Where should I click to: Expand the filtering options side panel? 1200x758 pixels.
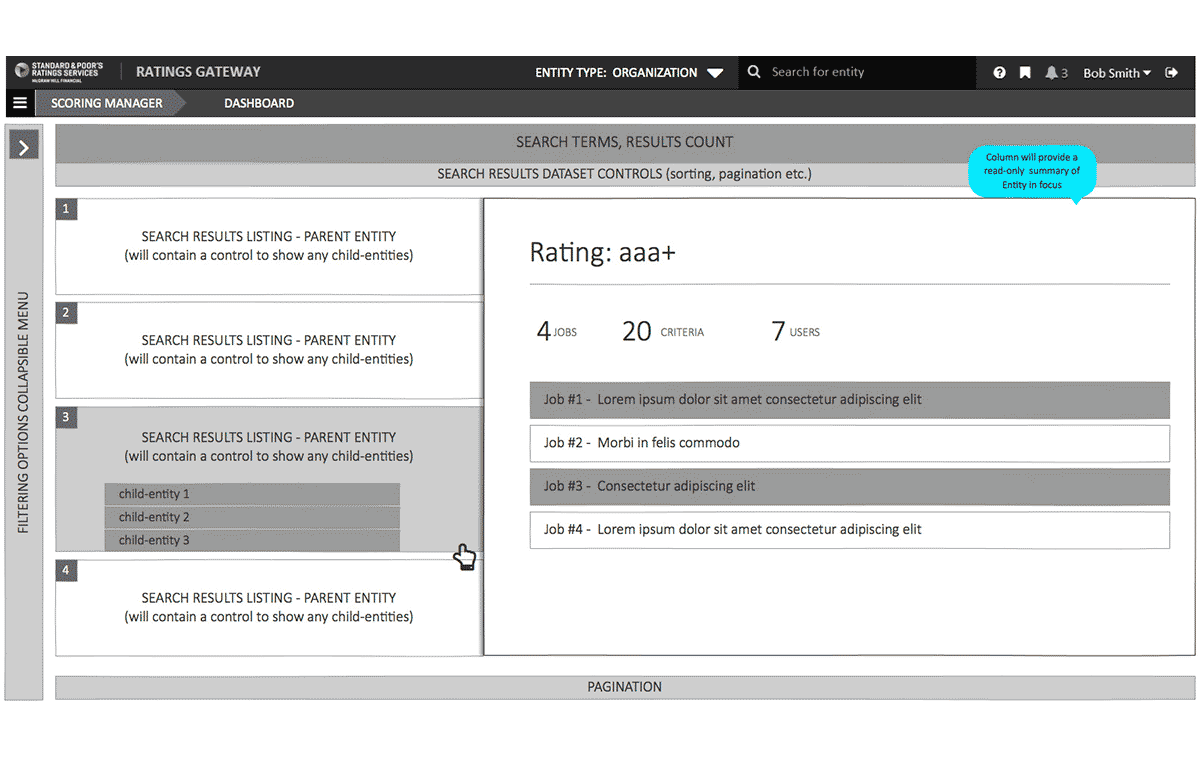24,147
